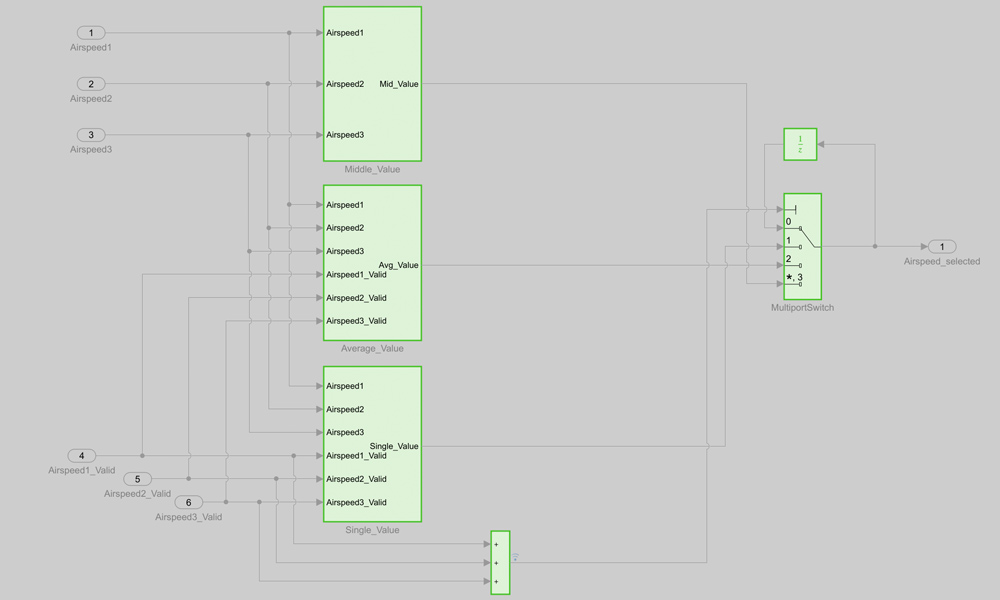Click the Single_Value name label
The height and width of the screenshot is (600, 1000).
coord(371,530)
